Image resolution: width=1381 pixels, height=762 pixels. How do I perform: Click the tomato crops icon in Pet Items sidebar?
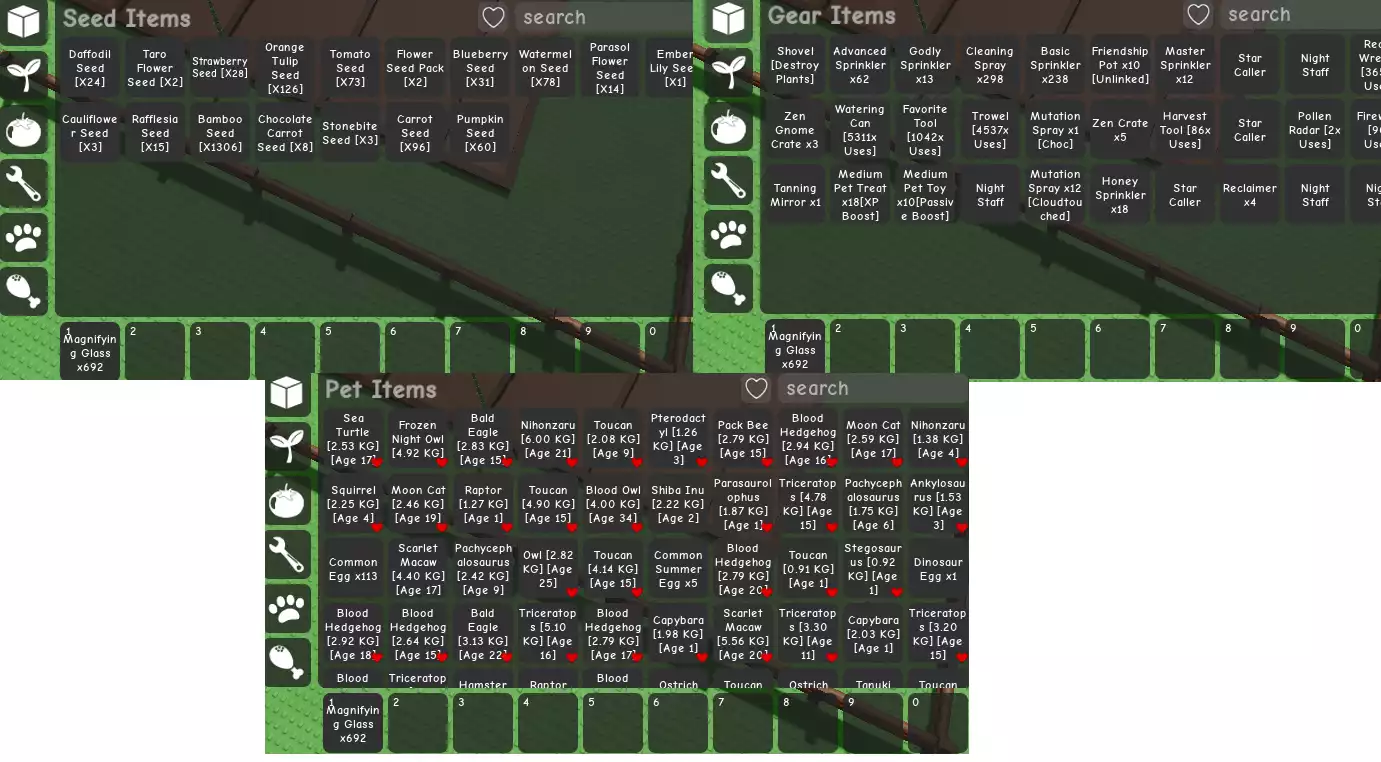click(288, 500)
